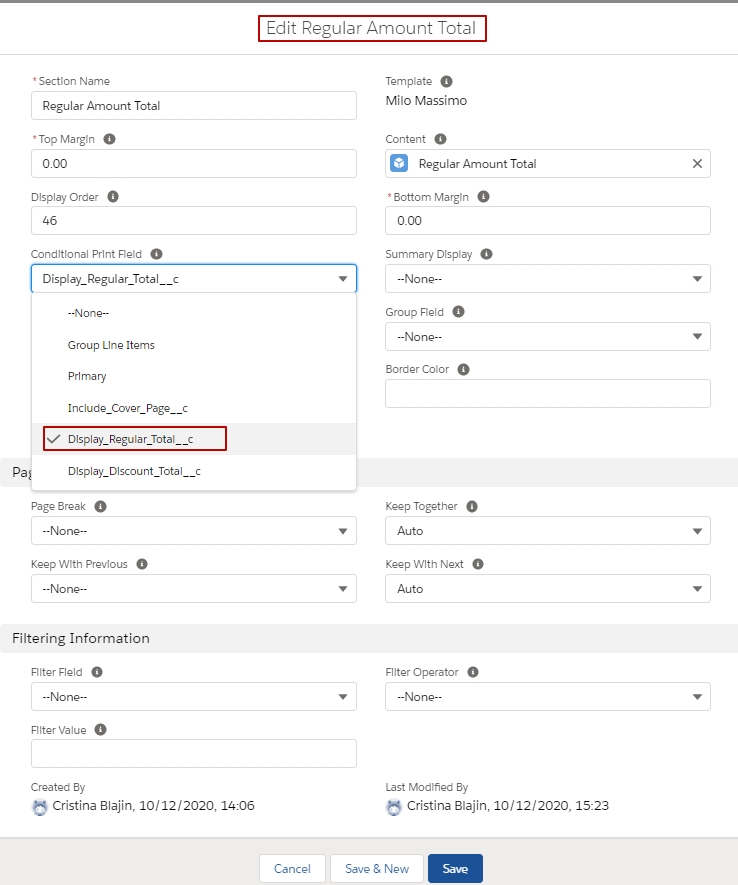Click the Filtering Information section heading
The height and width of the screenshot is (885, 738).
[x=81, y=638]
